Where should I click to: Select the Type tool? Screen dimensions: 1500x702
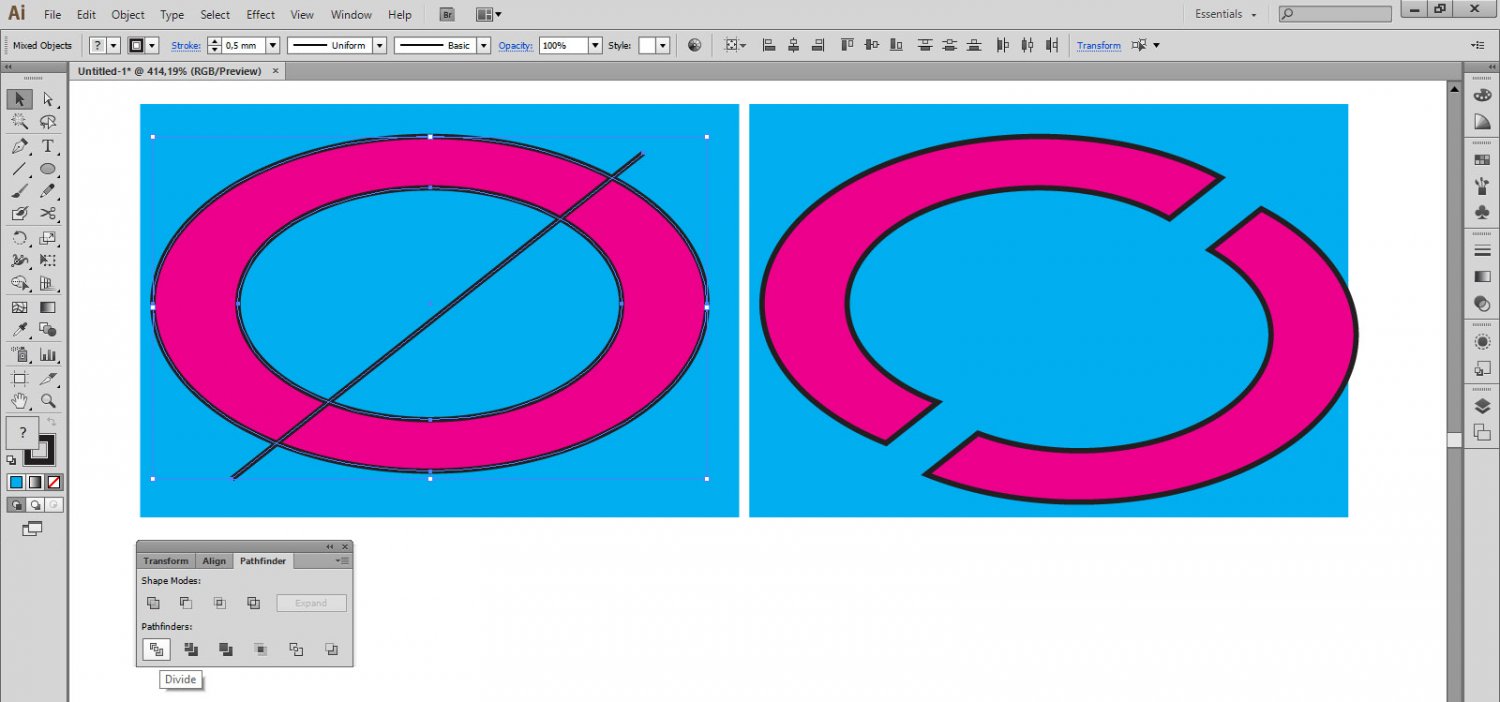tap(47, 146)
